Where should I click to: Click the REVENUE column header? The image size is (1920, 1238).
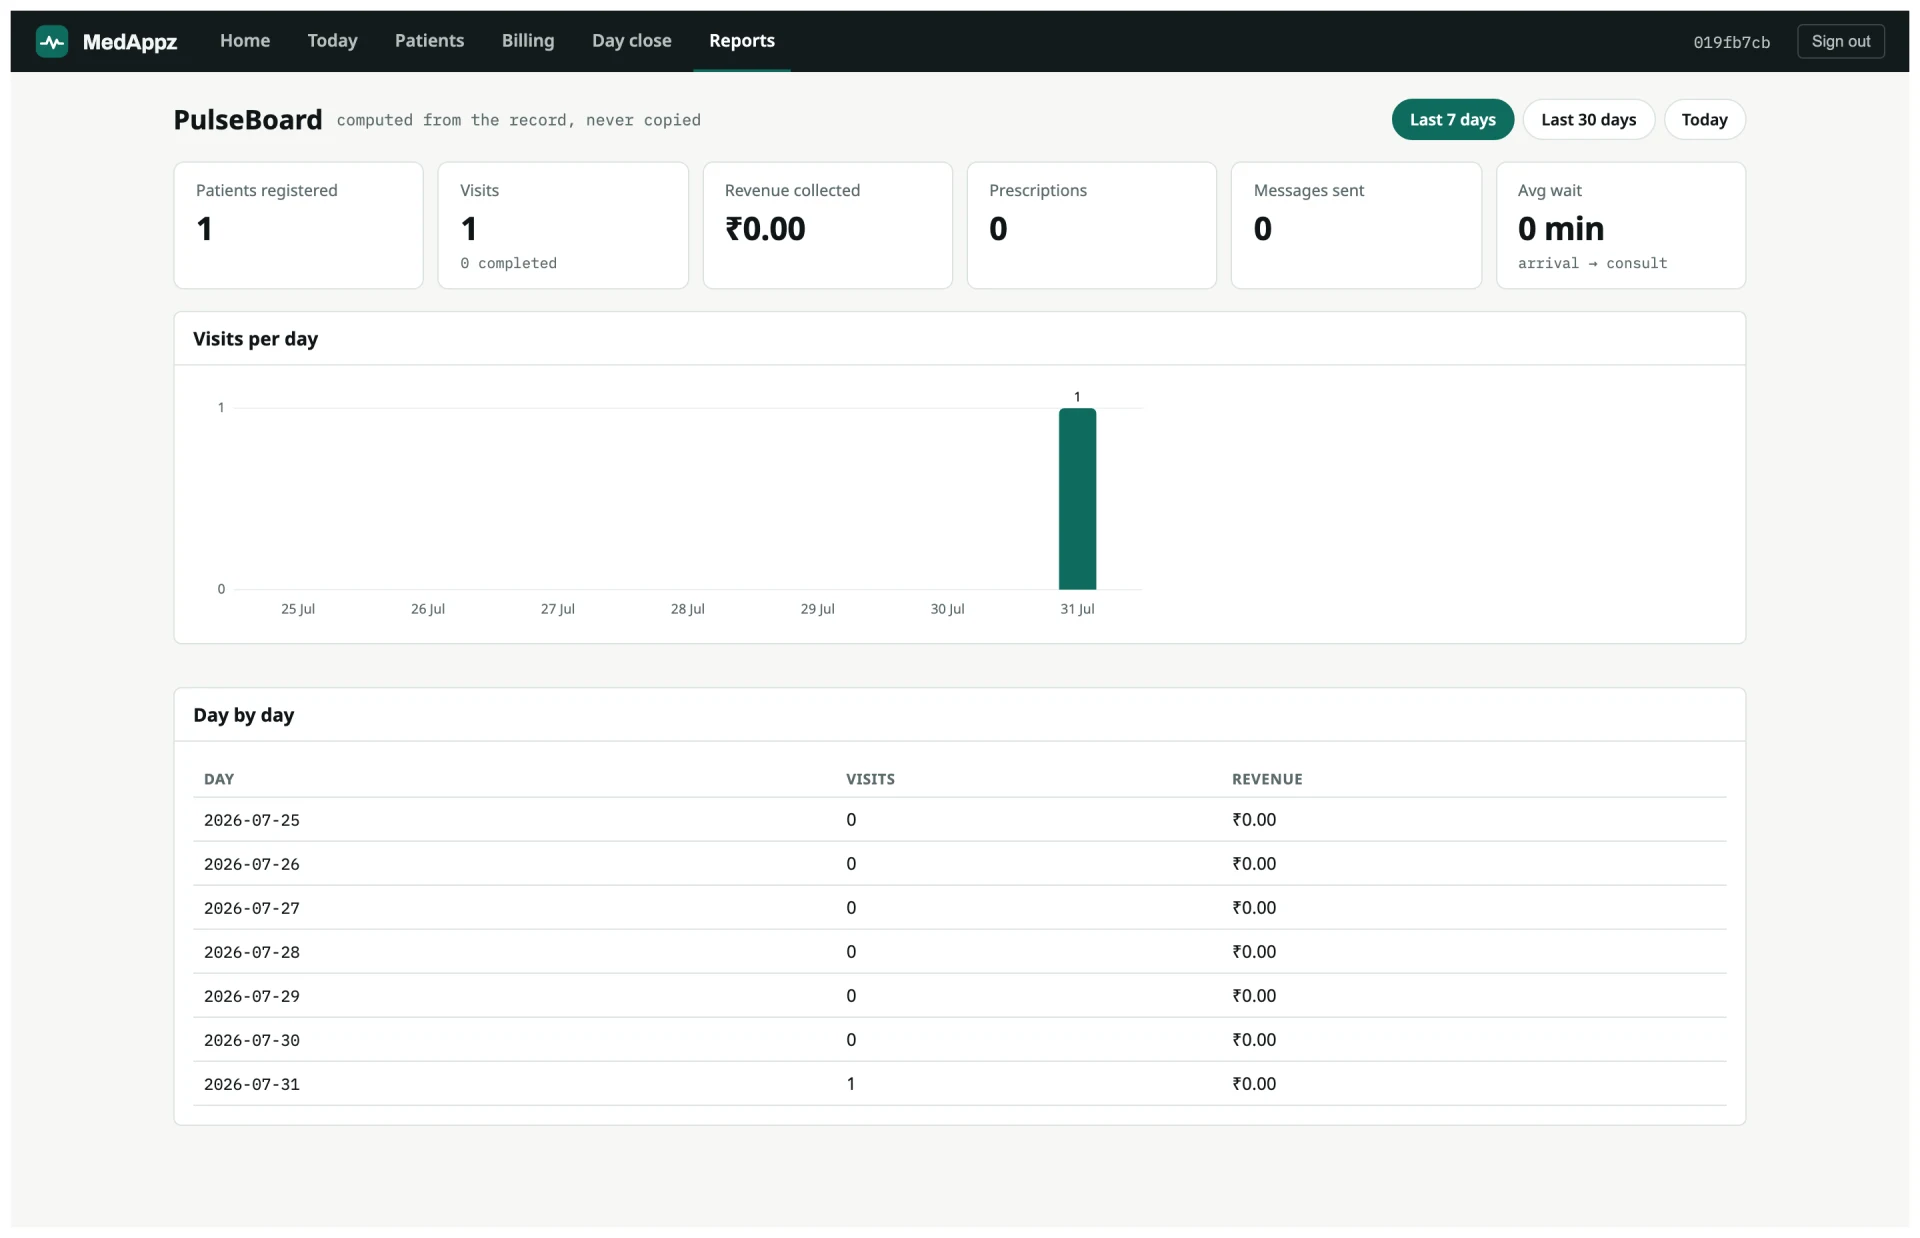[1267, 779]
